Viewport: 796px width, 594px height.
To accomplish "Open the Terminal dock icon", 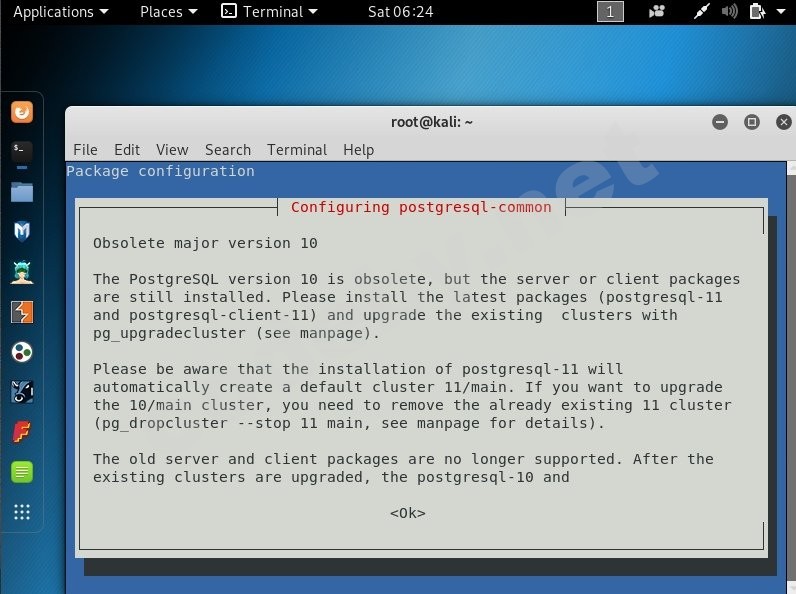I will tap(22, 152).
